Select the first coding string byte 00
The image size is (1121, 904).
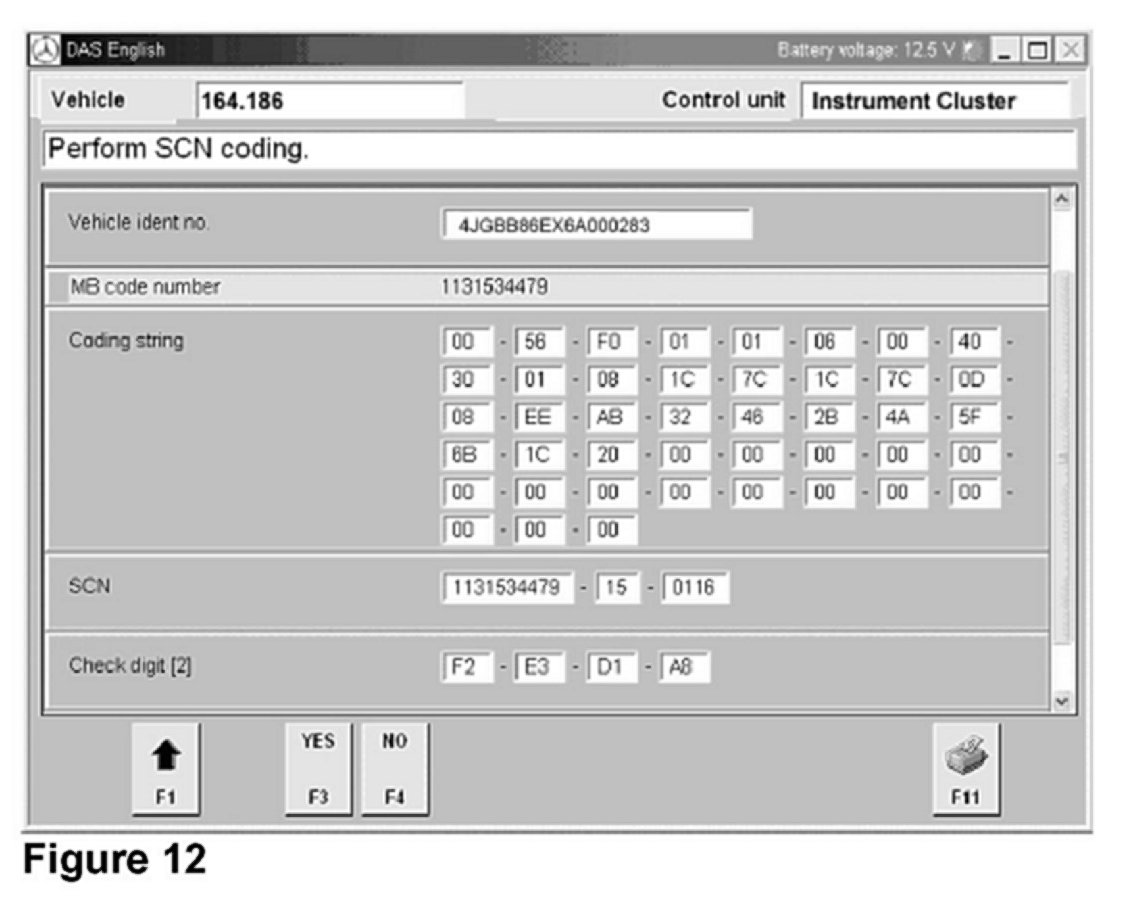point(464,342)
